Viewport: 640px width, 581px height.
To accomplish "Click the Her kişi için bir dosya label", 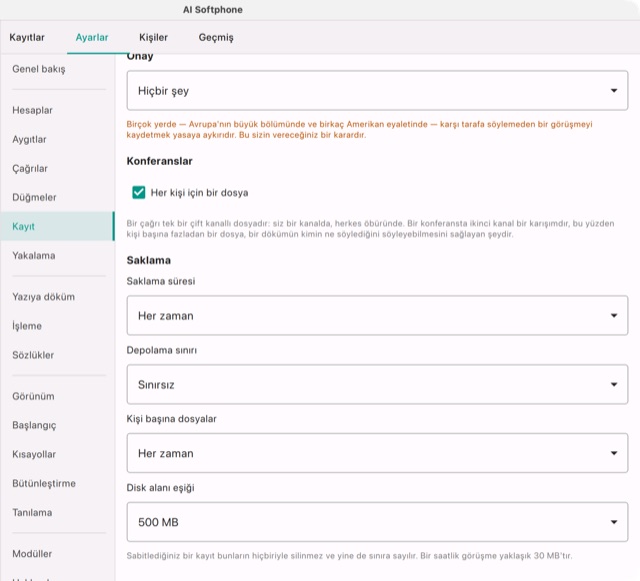I will 199,193.
